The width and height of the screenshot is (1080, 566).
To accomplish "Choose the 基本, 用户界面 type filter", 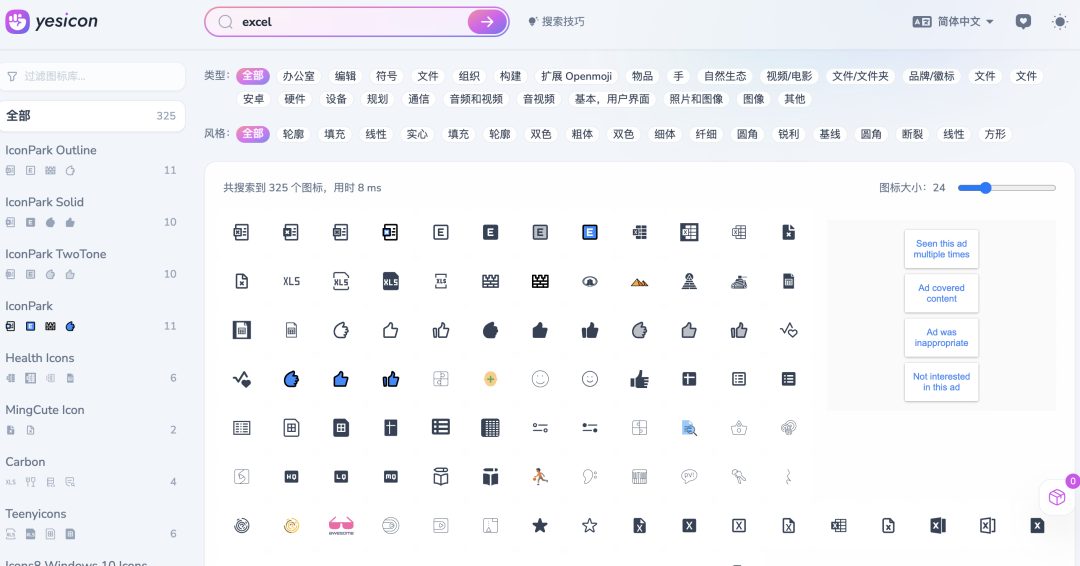I will (x=612, y=99).
